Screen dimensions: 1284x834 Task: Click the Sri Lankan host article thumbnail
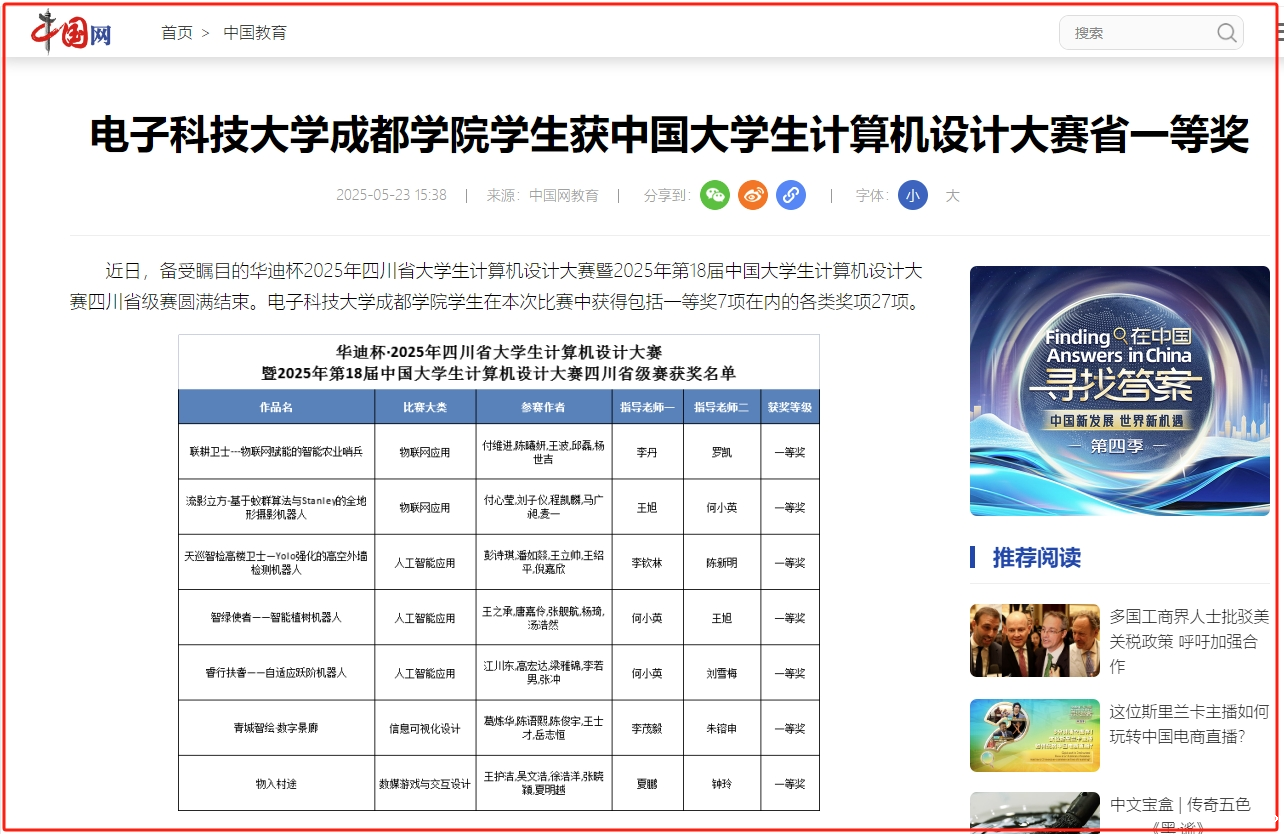point(1034,735)
